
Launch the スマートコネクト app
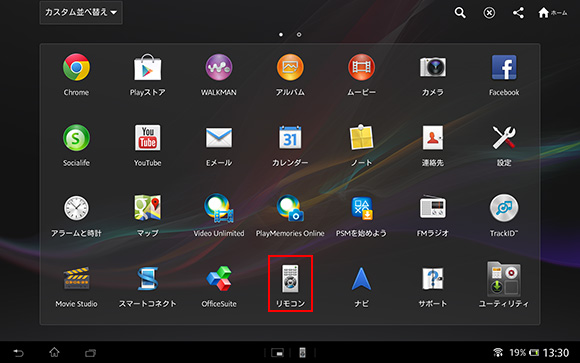tap(148, 286)
